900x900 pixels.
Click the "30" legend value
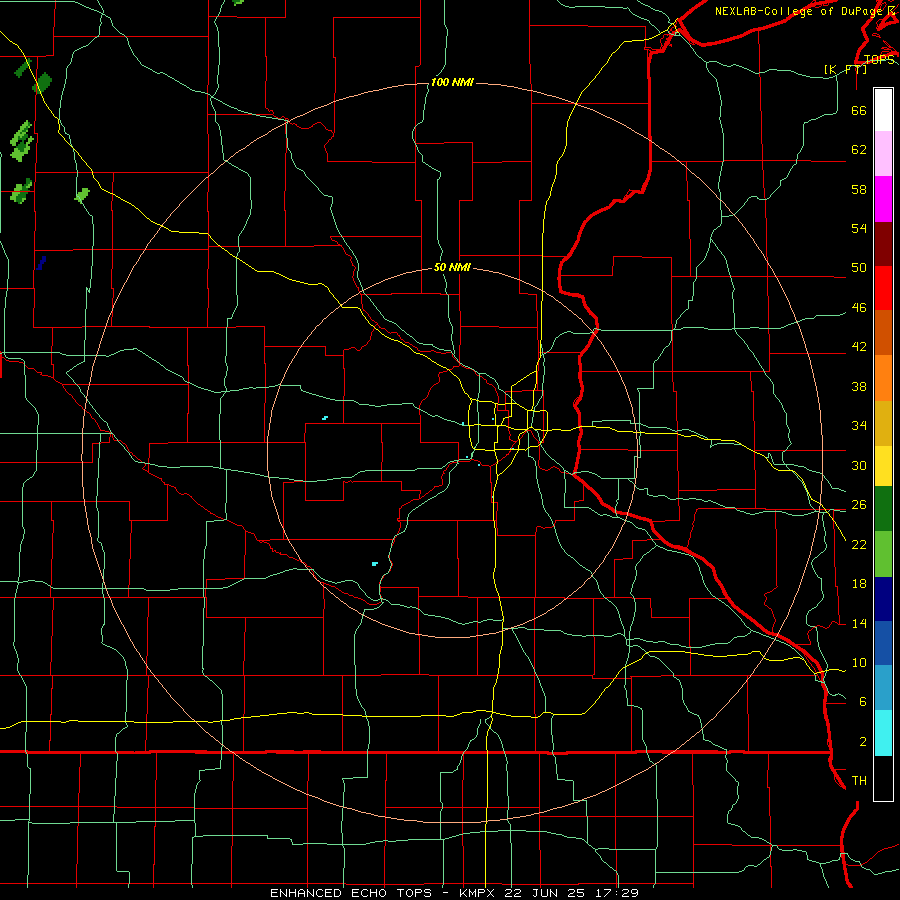tap(859, 465)
